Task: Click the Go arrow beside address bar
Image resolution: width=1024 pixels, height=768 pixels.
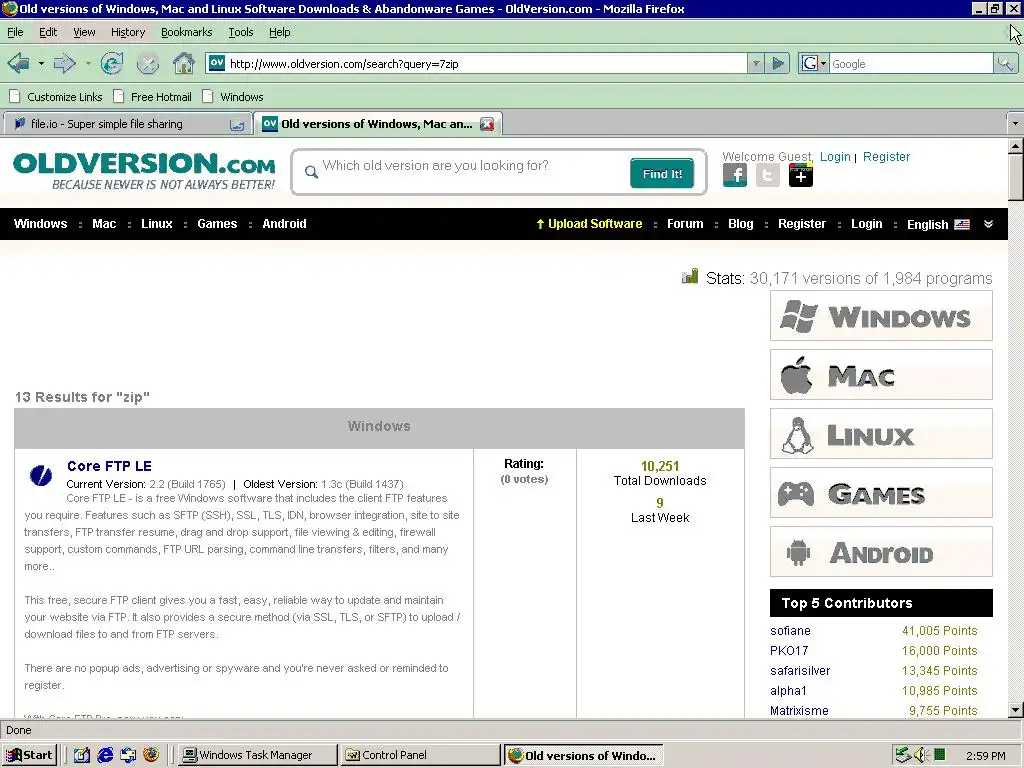Action: (778, 63)
